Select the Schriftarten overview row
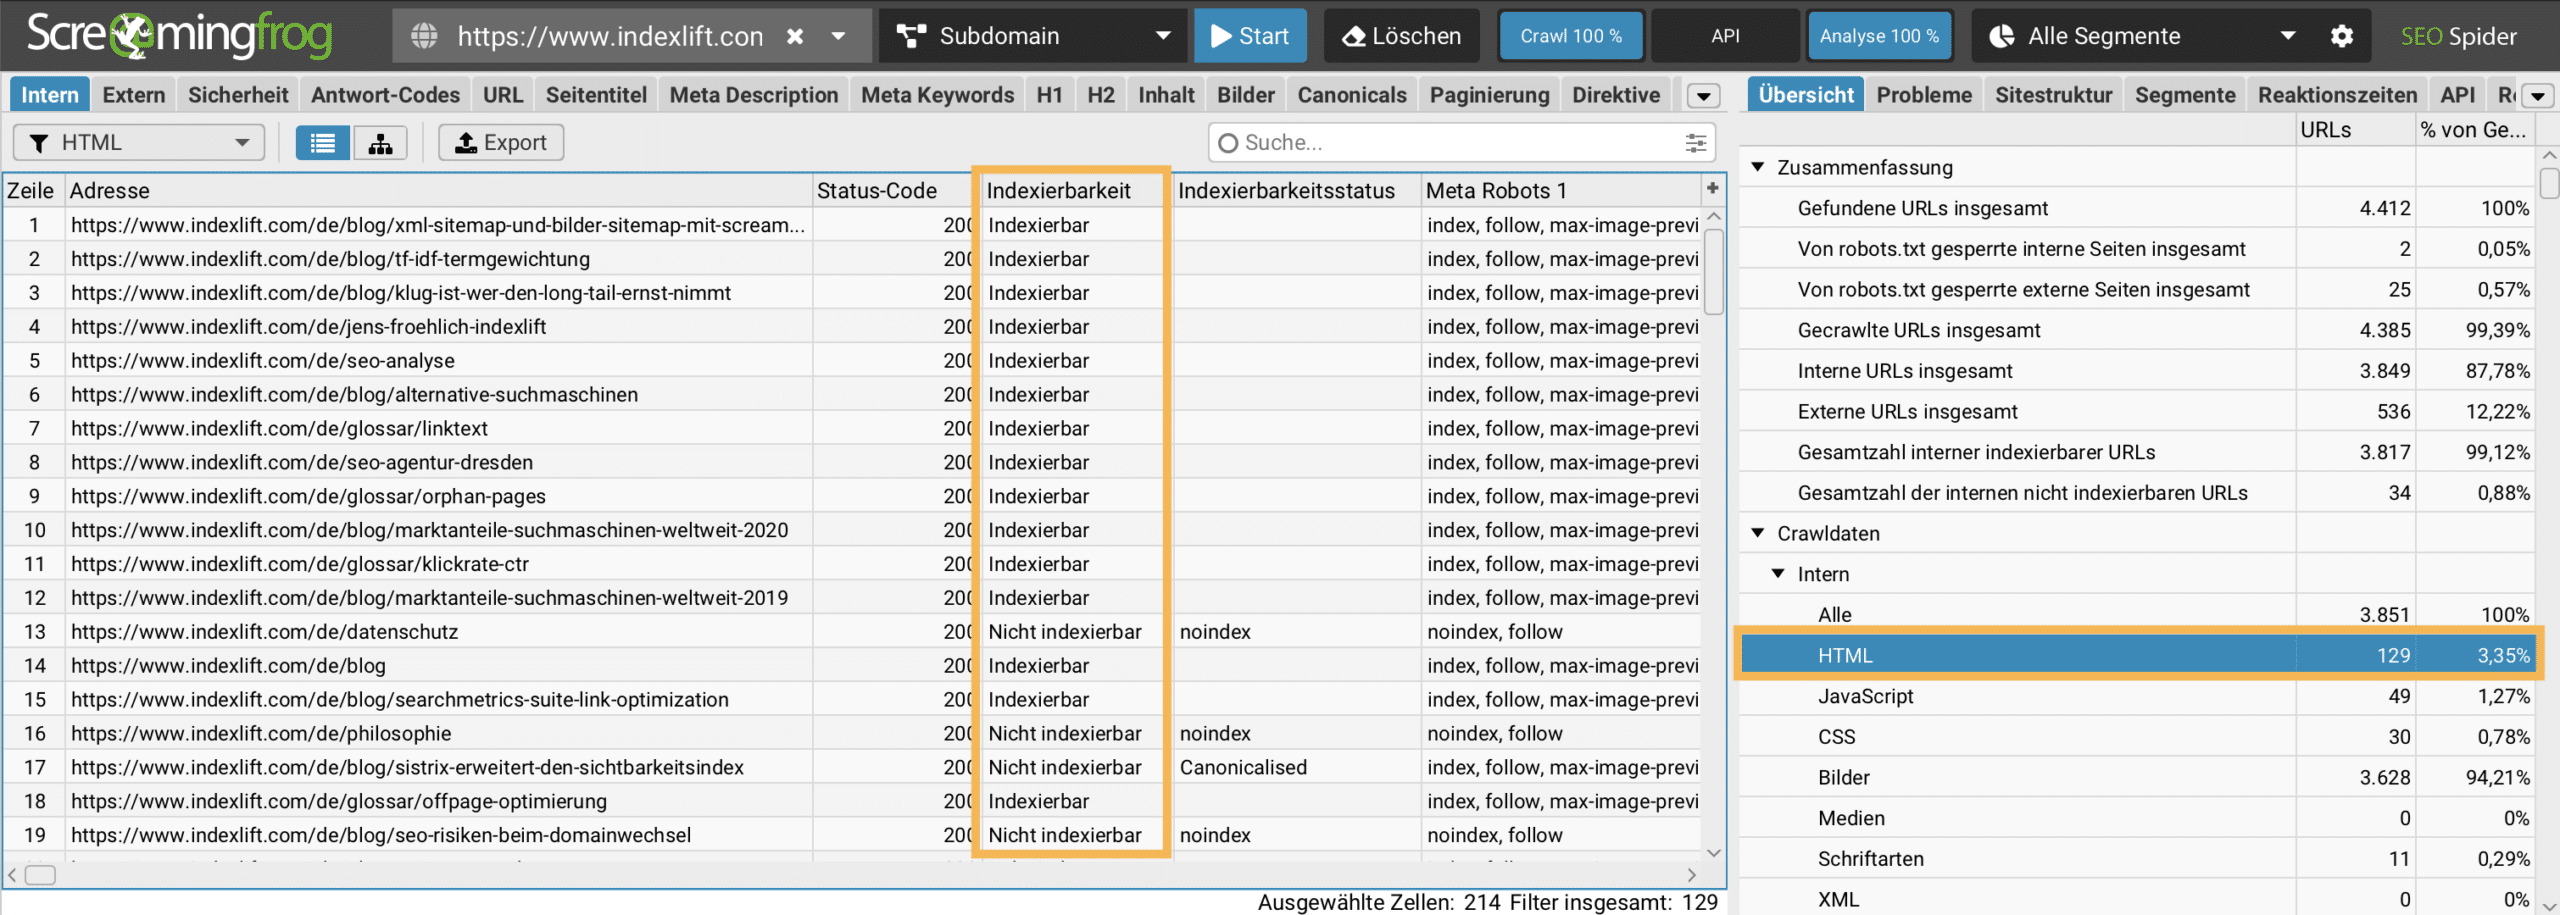 pyautogui.click(x=2137, y=859)
